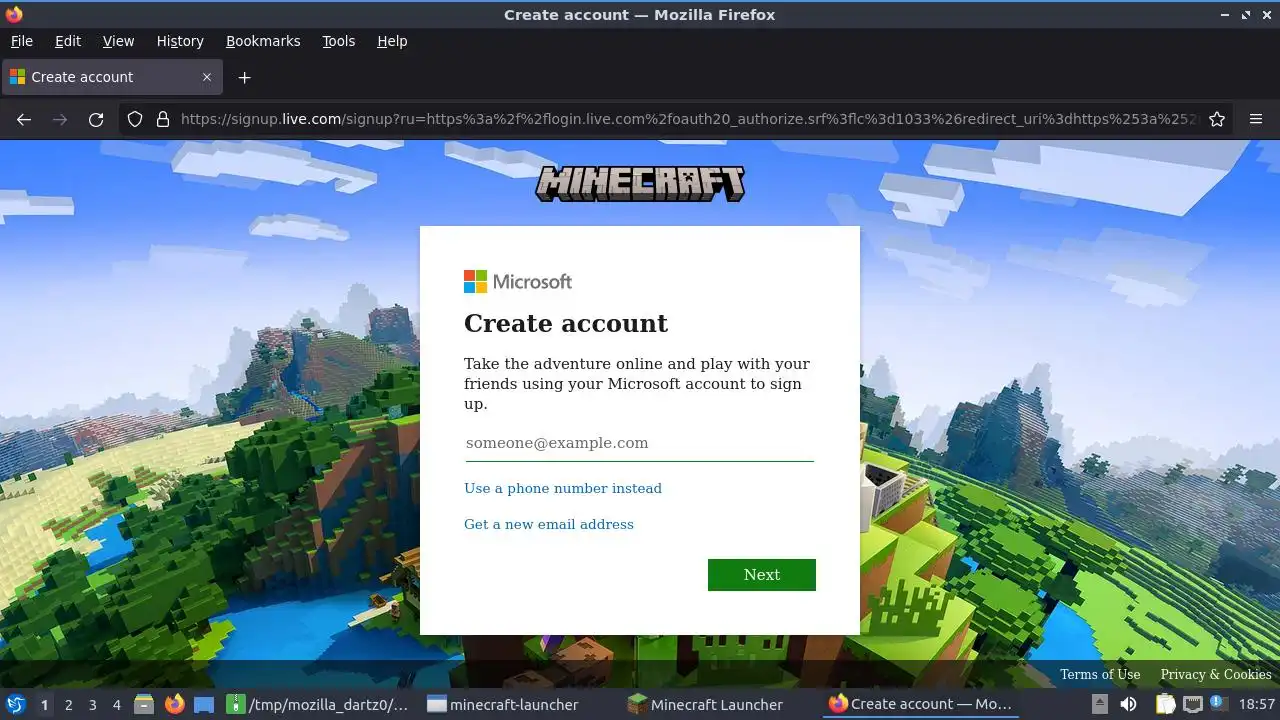Image resolution: width=1280 pixels, height=720 pixels.
Task: Launch Firefox from taskbar quick launch
Action: point(174,704)
